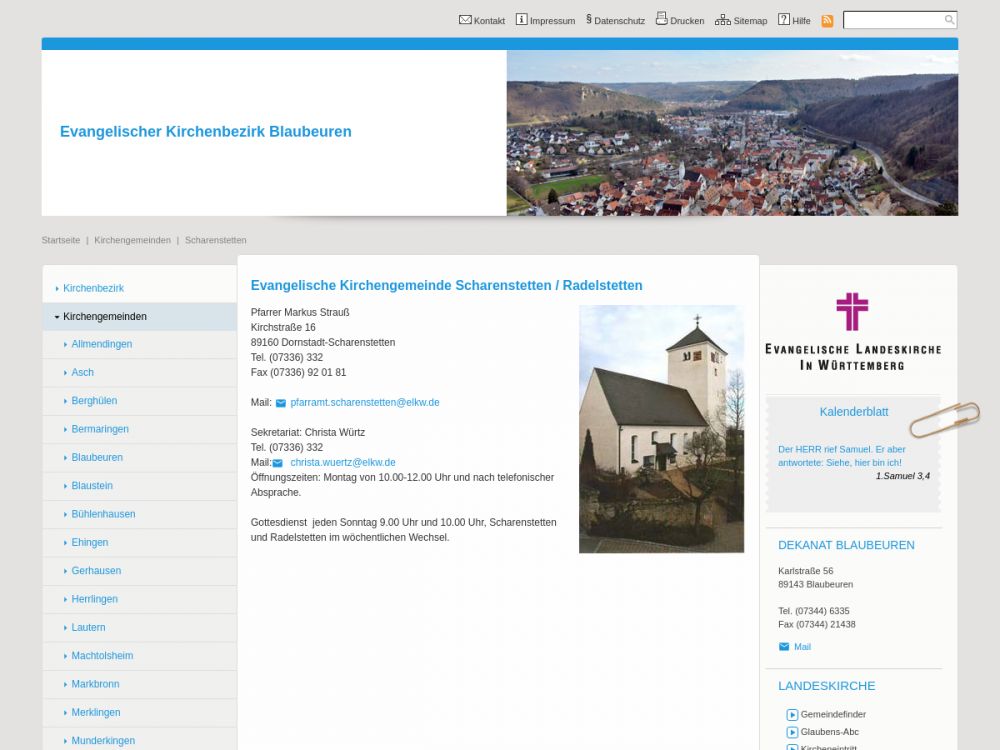This screenshot has width=1000, height=750.
Task: Select Blaubeuren in the sidebar menu
Action: tap(97, 458)
